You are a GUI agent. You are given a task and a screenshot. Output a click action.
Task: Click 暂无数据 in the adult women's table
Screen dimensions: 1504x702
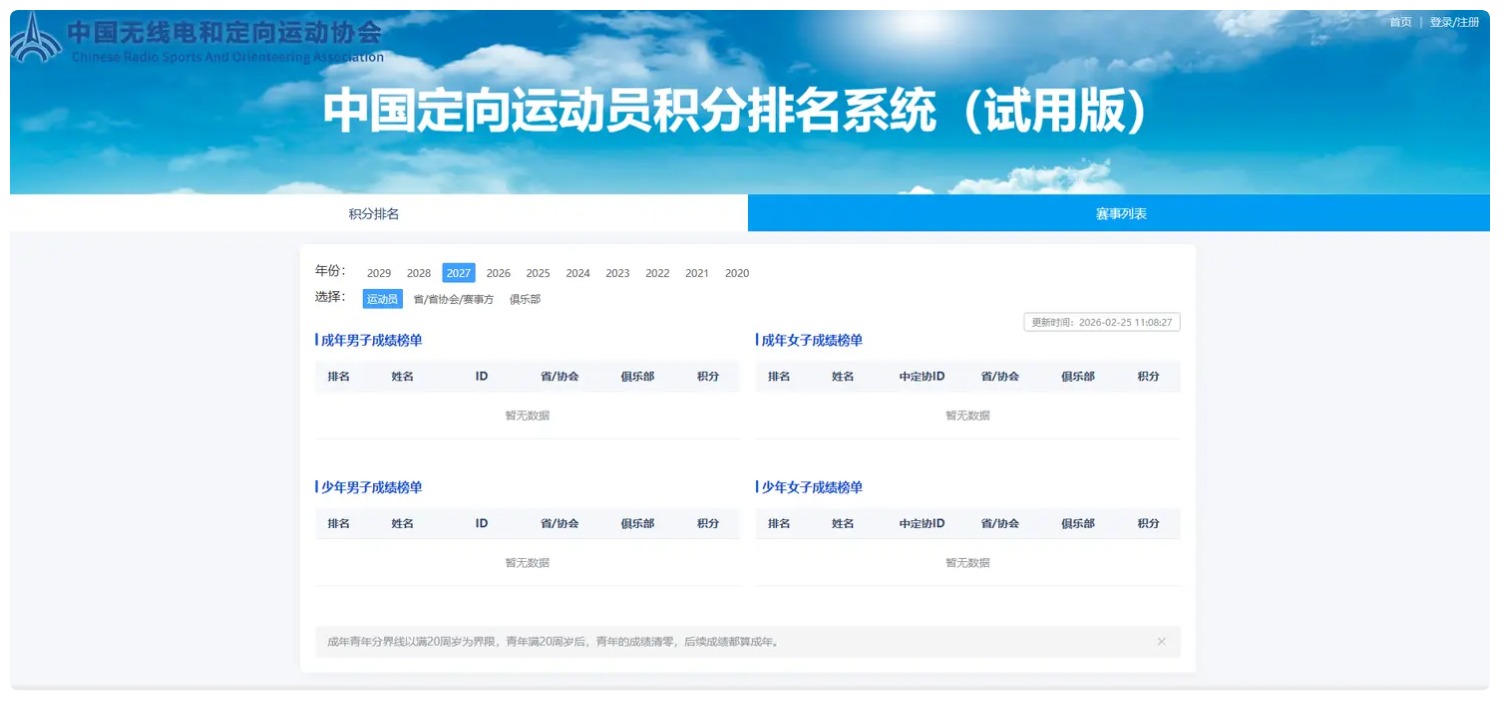tap(966, 415)
